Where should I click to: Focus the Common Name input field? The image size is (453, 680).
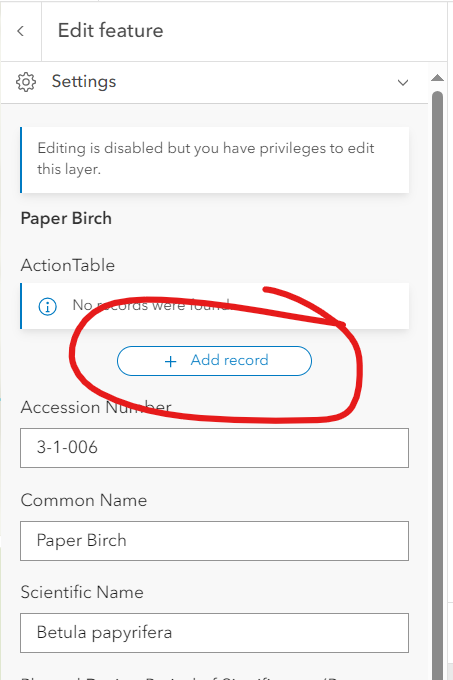point(215,541)
